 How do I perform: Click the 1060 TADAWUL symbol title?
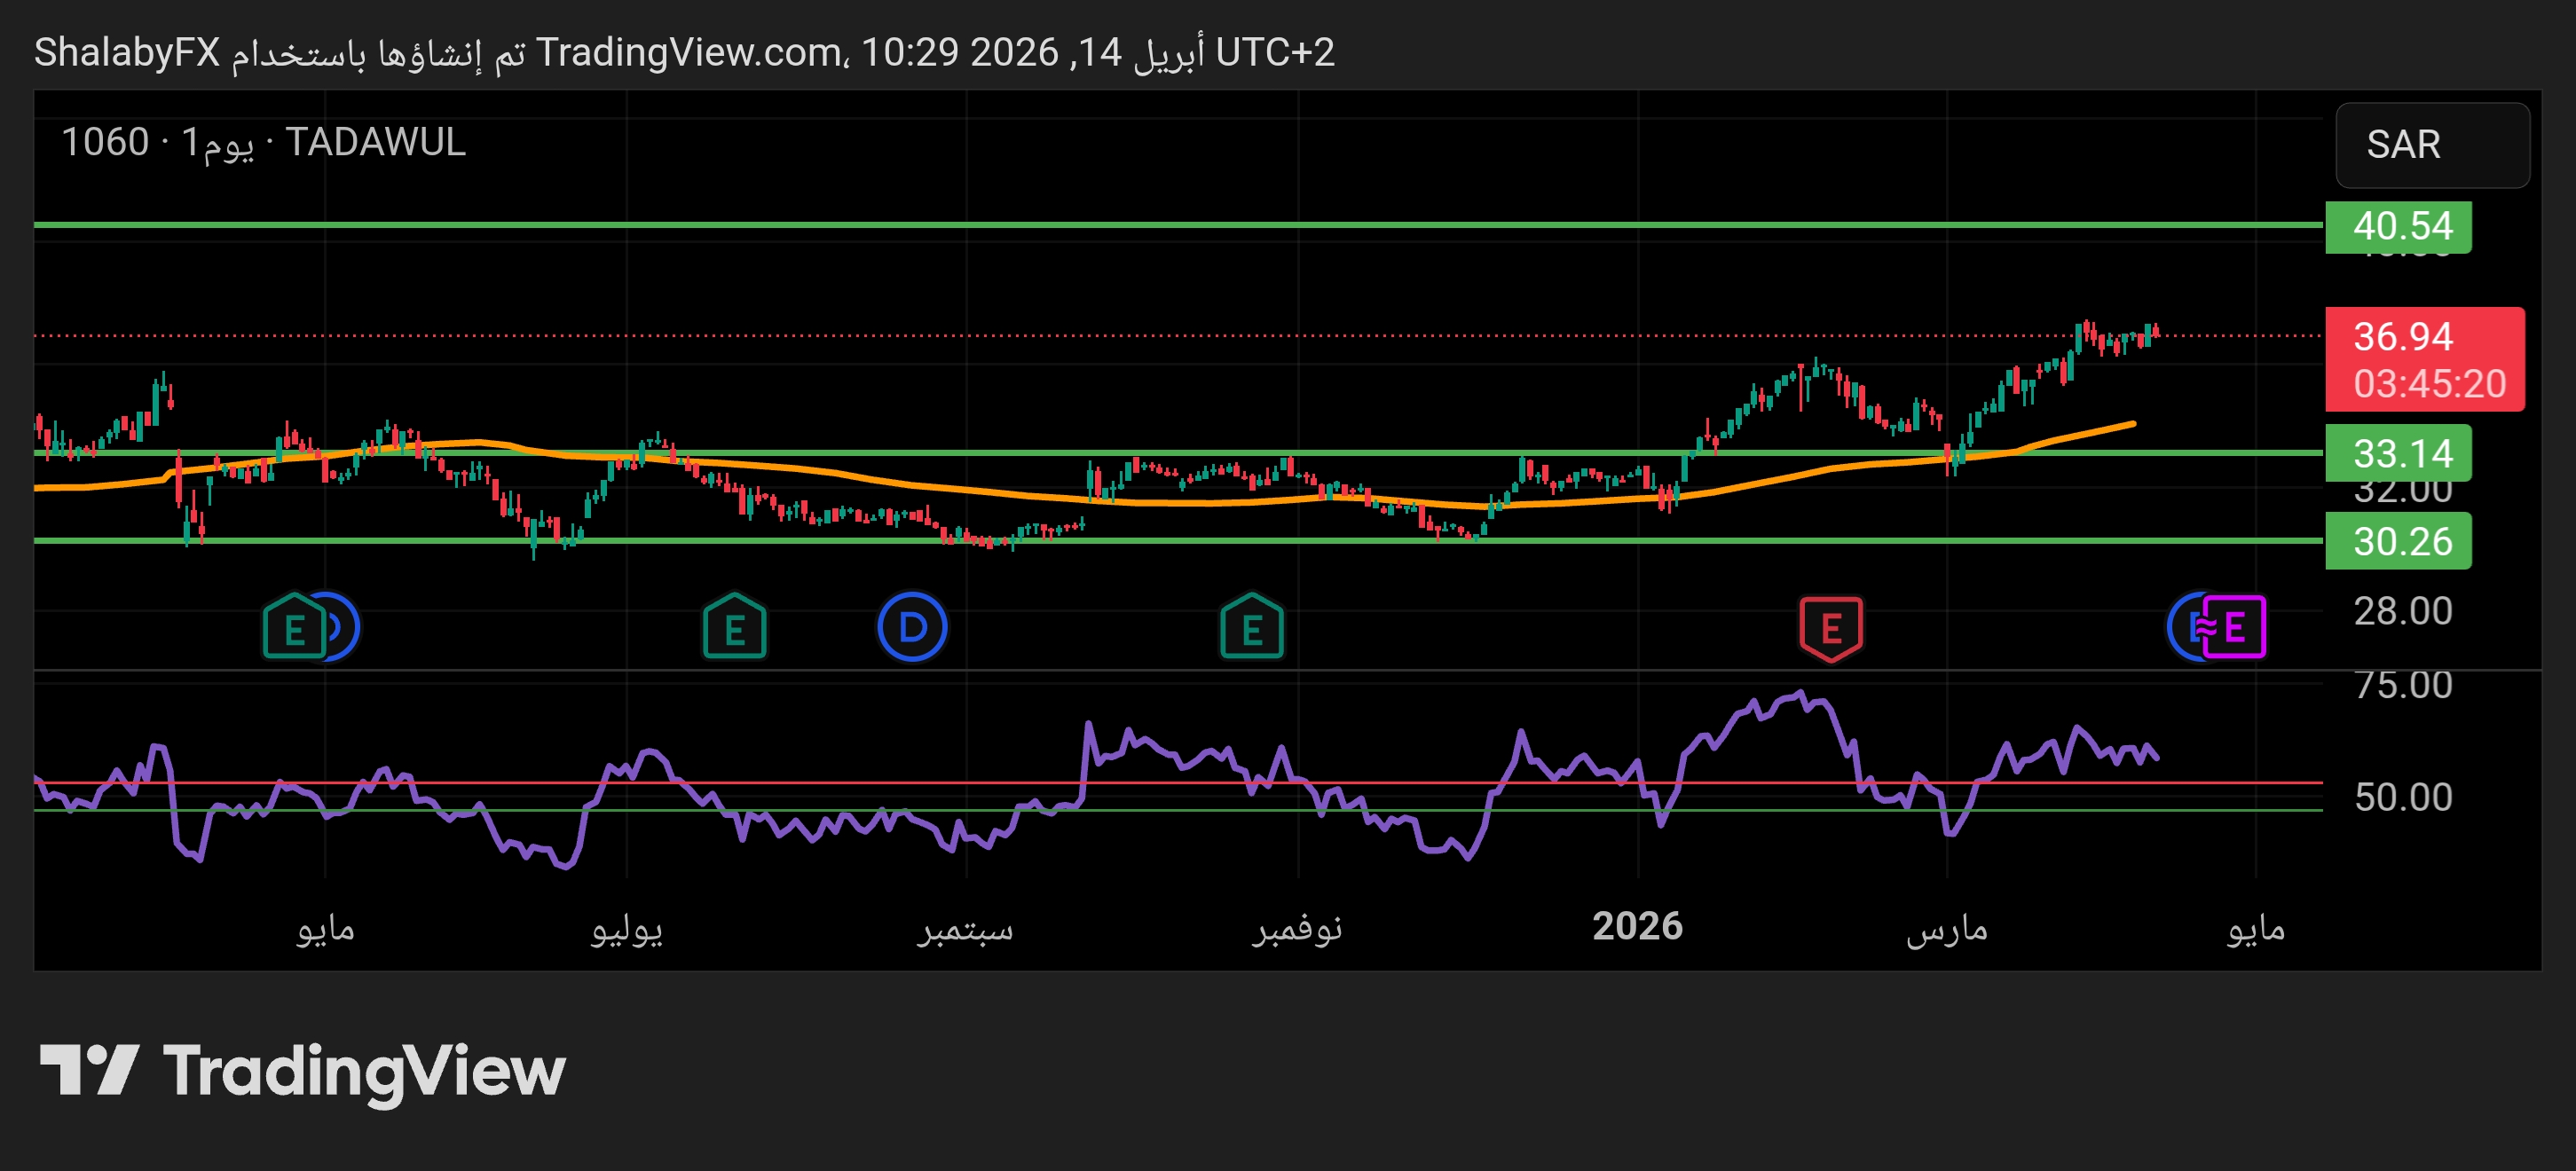coord(263,142)
